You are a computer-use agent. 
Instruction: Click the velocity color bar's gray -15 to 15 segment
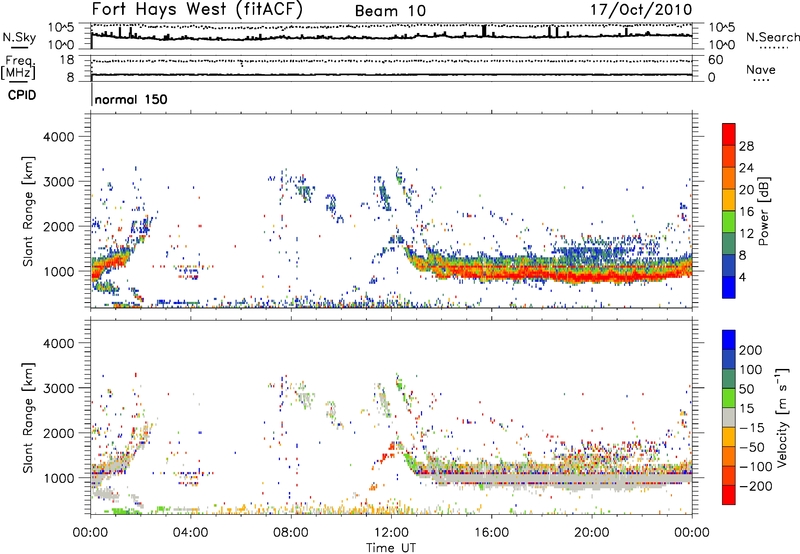click(x=729, y=417)
